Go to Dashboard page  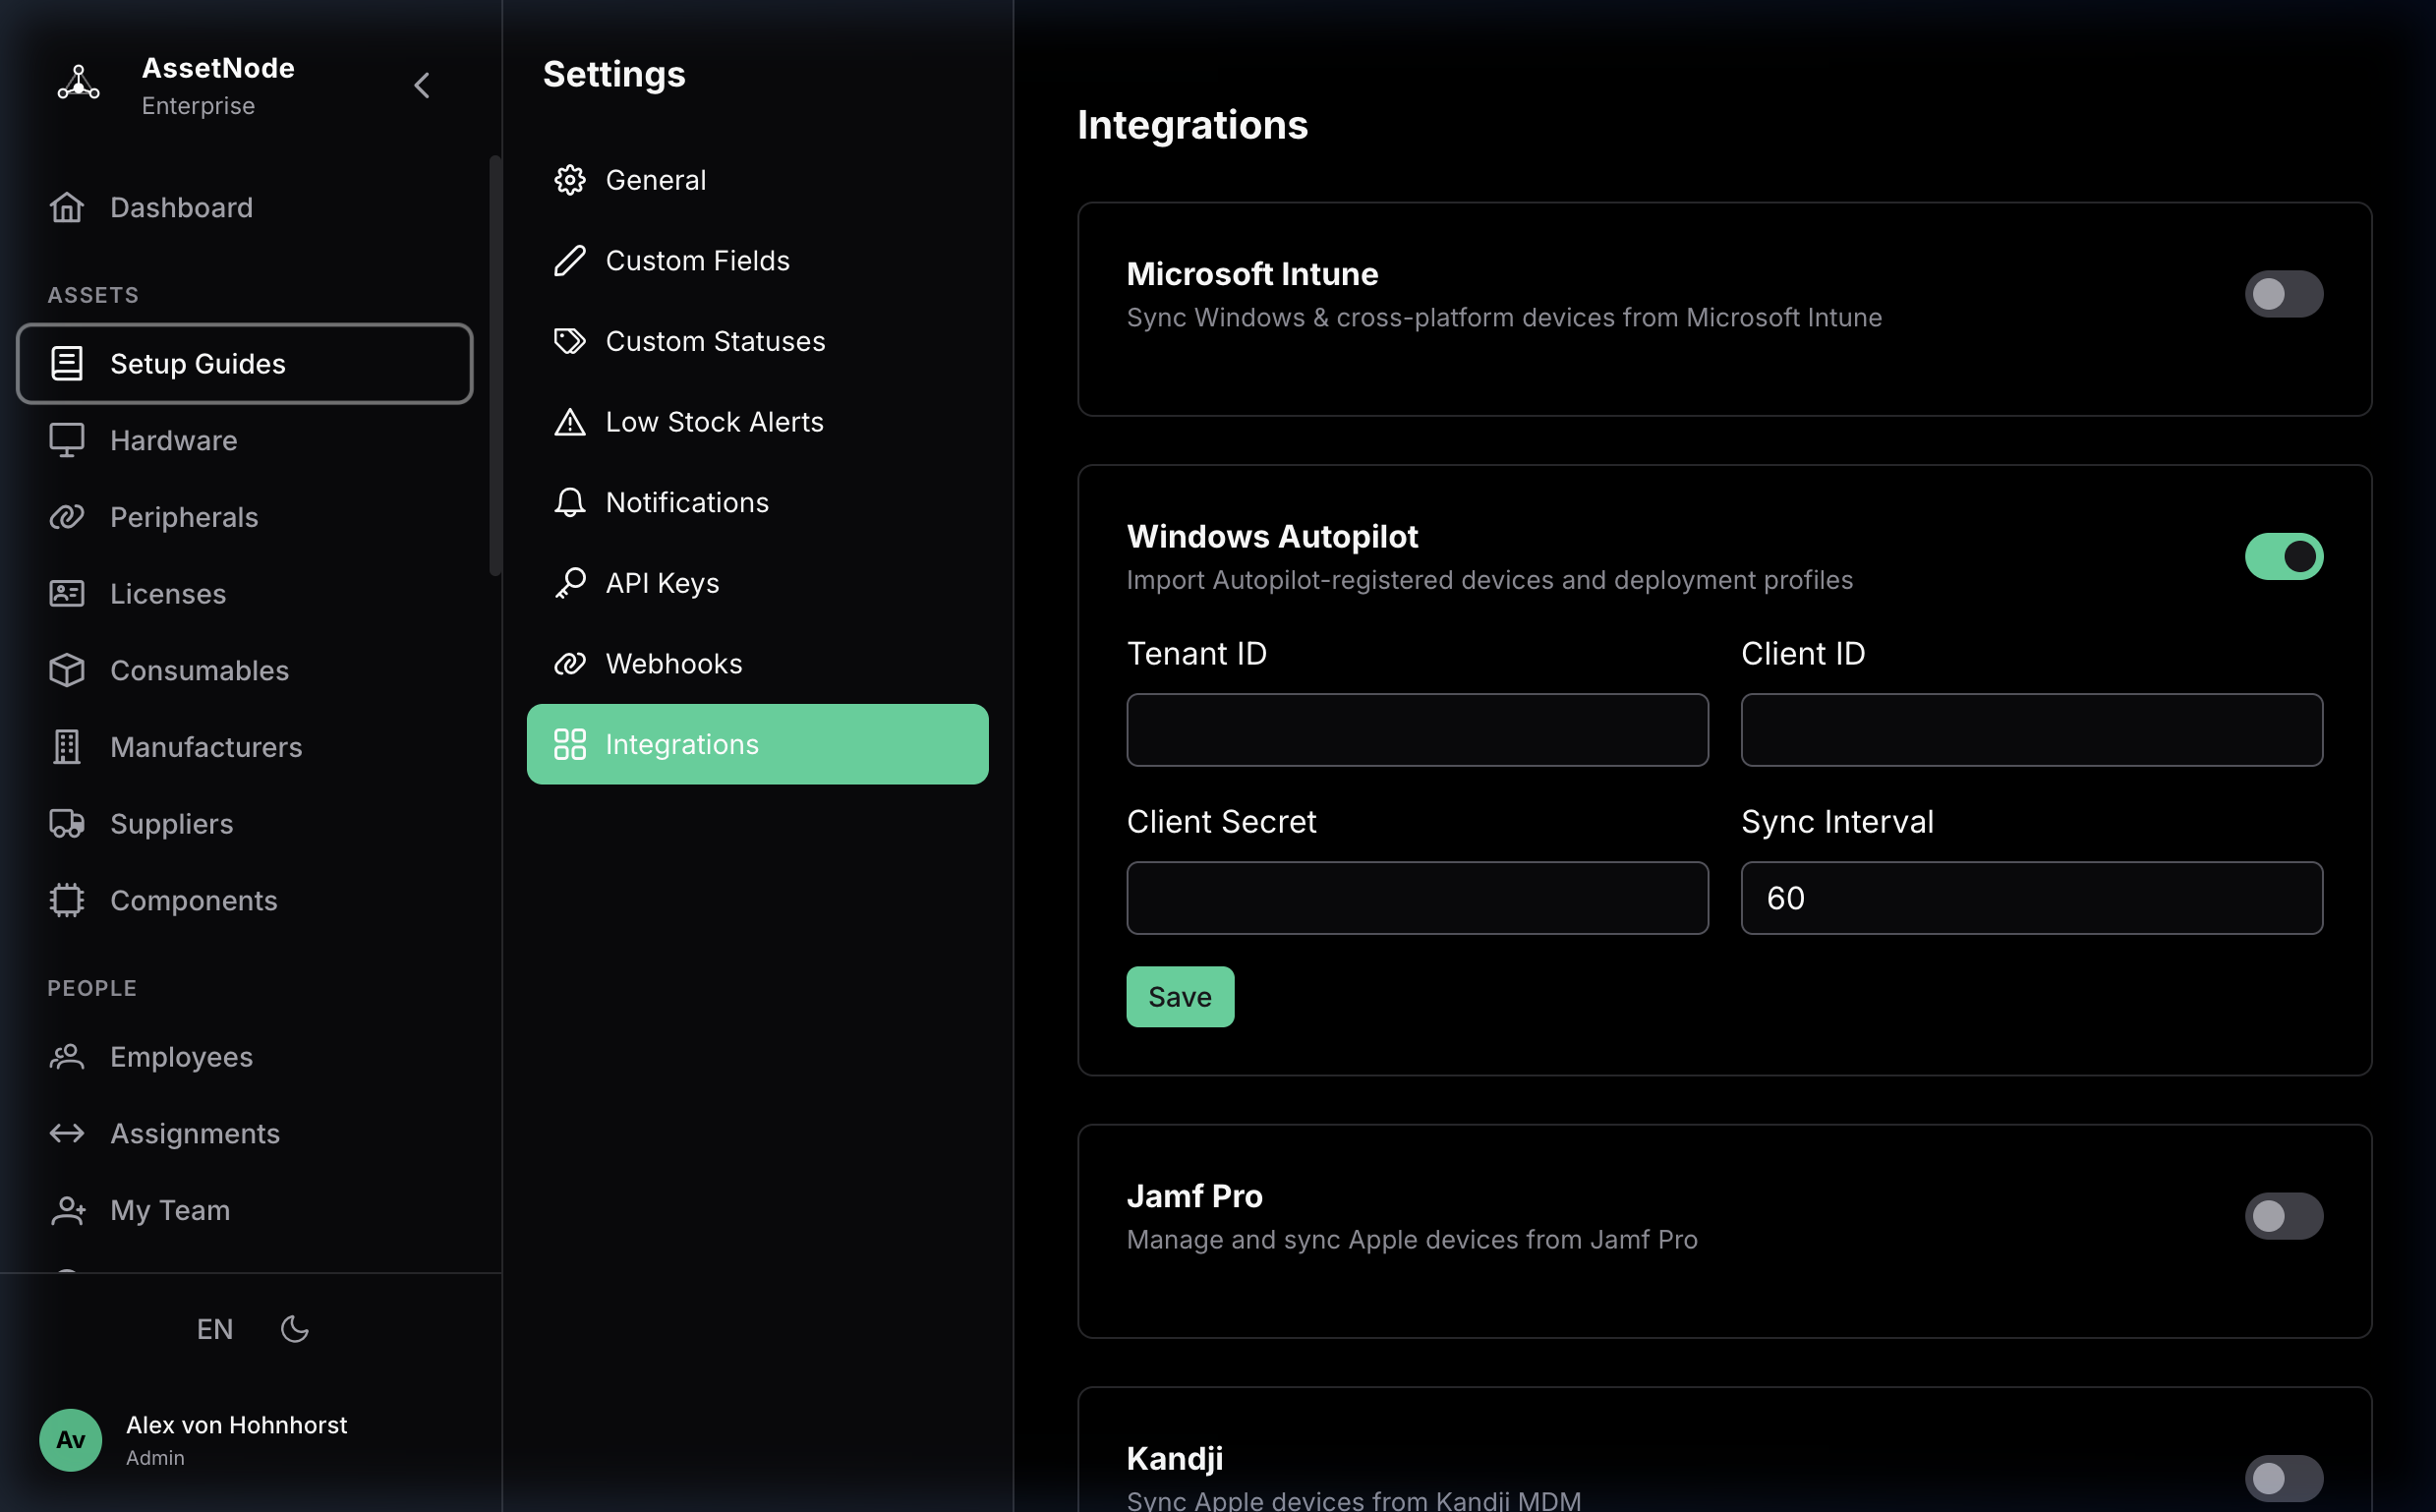[245, 207]
